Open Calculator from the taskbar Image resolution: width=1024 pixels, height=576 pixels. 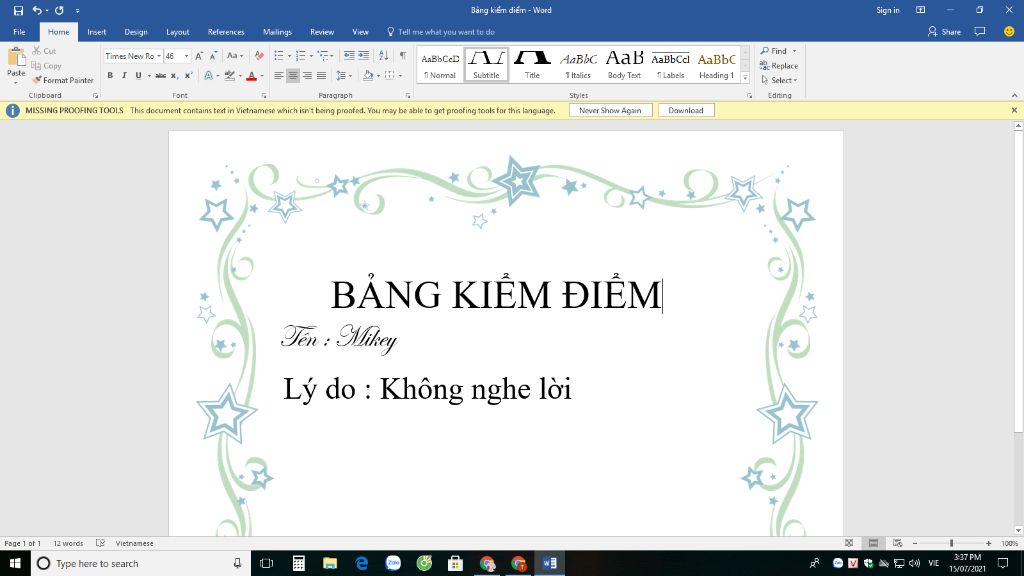298,563
